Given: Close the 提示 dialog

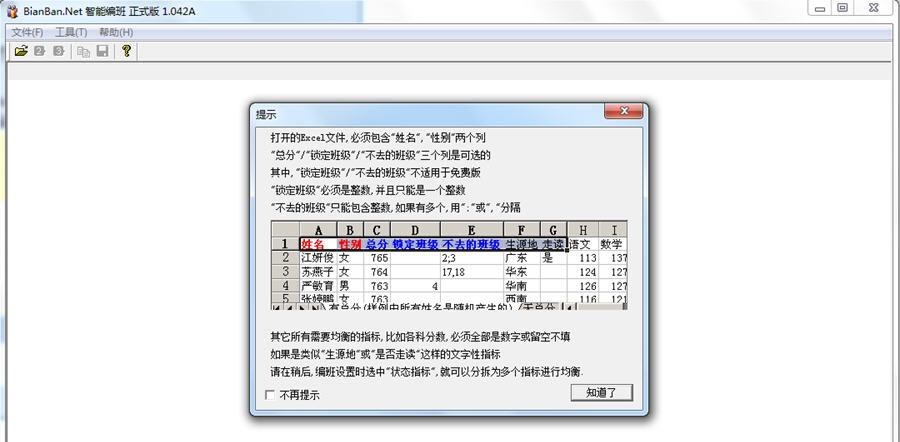Looking at the screenshot, I should [623, 111].
